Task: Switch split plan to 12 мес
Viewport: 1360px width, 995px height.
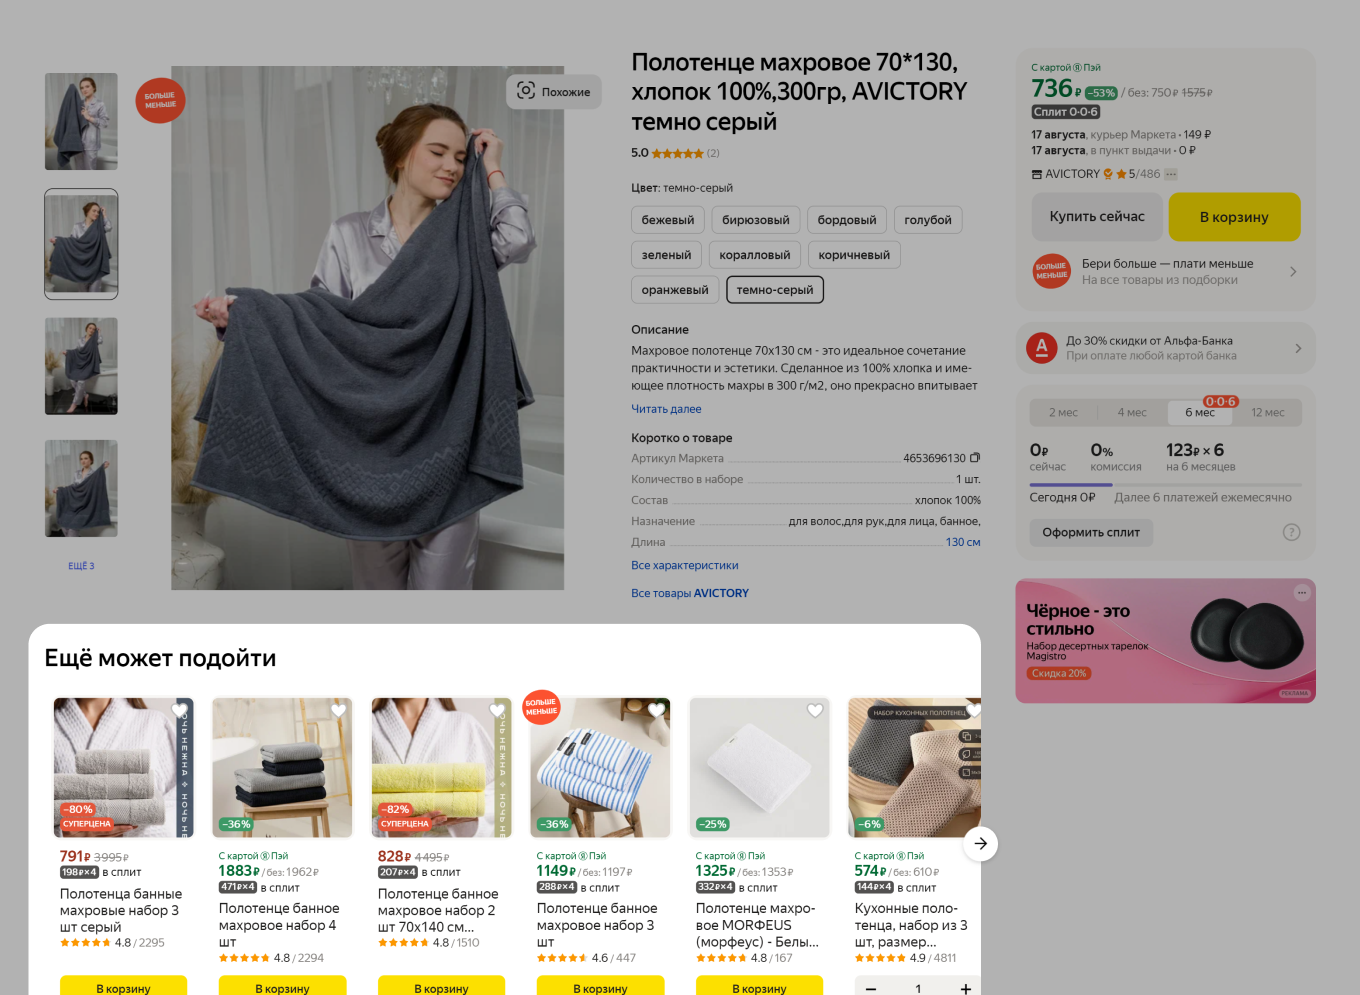Action: click(x=1267, y=413)
